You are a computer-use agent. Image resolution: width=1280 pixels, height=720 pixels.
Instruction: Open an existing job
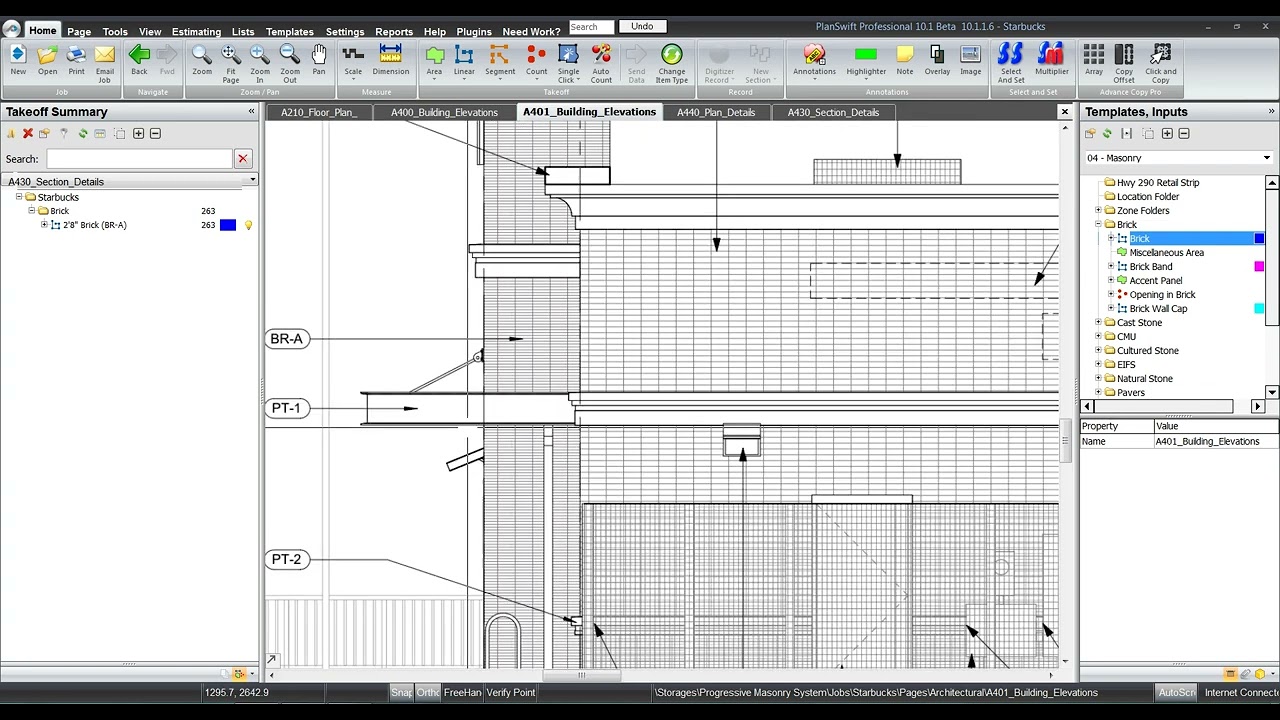click(47, 60)
